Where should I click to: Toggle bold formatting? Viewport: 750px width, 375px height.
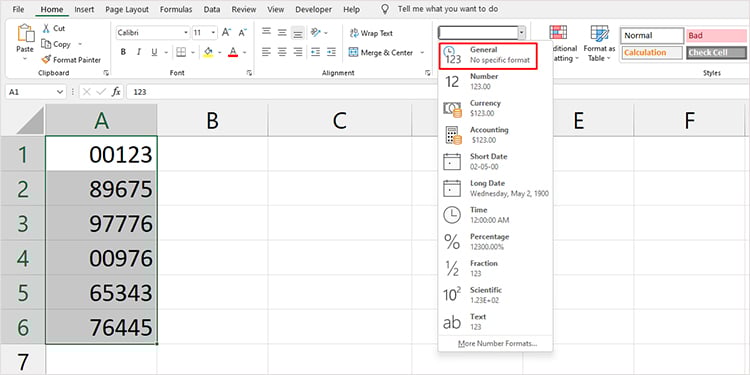(x=123, y=52)
